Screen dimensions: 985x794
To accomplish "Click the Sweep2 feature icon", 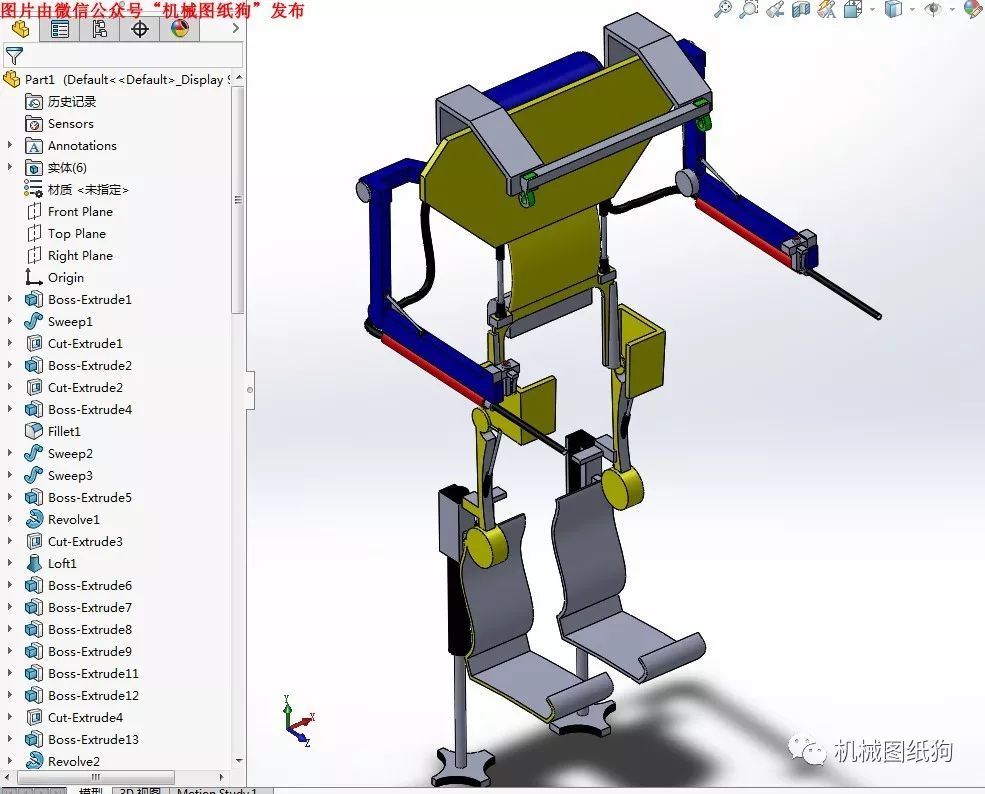I will [33, 454].
